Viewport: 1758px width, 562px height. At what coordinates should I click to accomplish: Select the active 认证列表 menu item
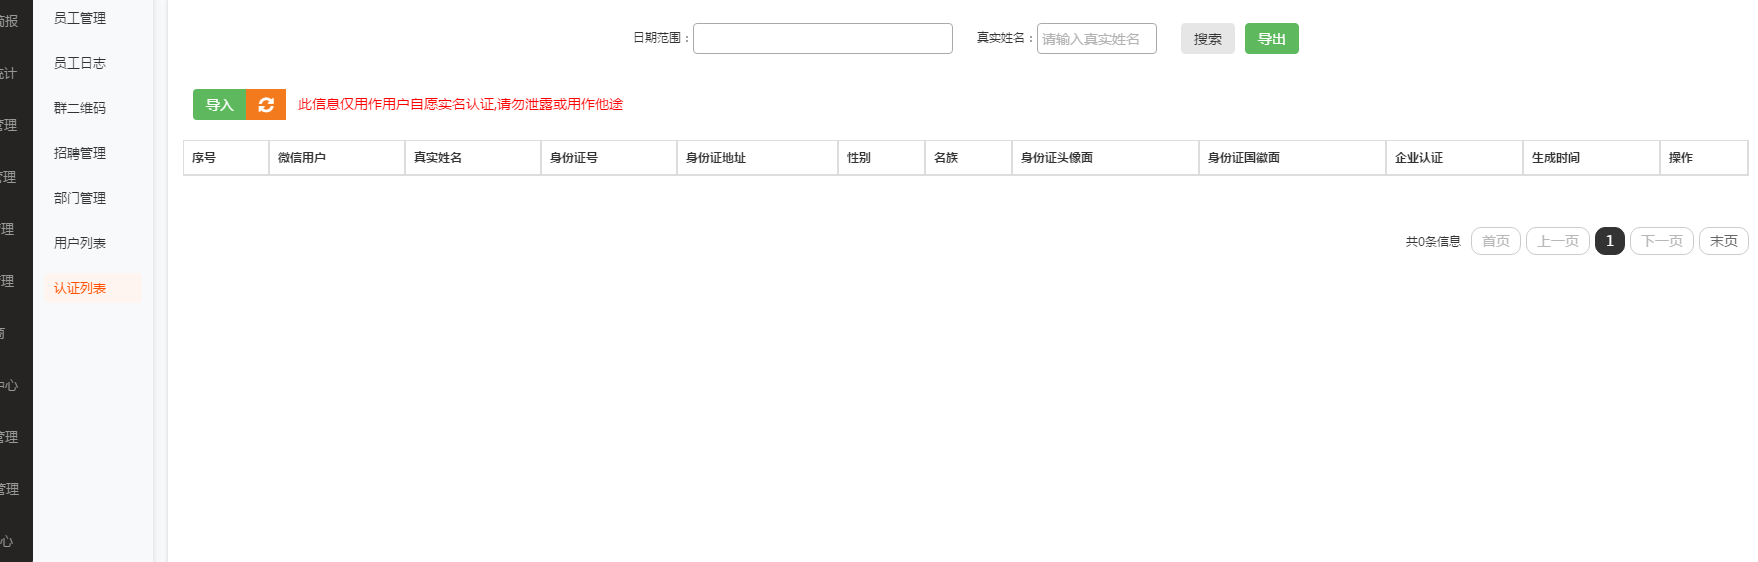coord(80,288)
